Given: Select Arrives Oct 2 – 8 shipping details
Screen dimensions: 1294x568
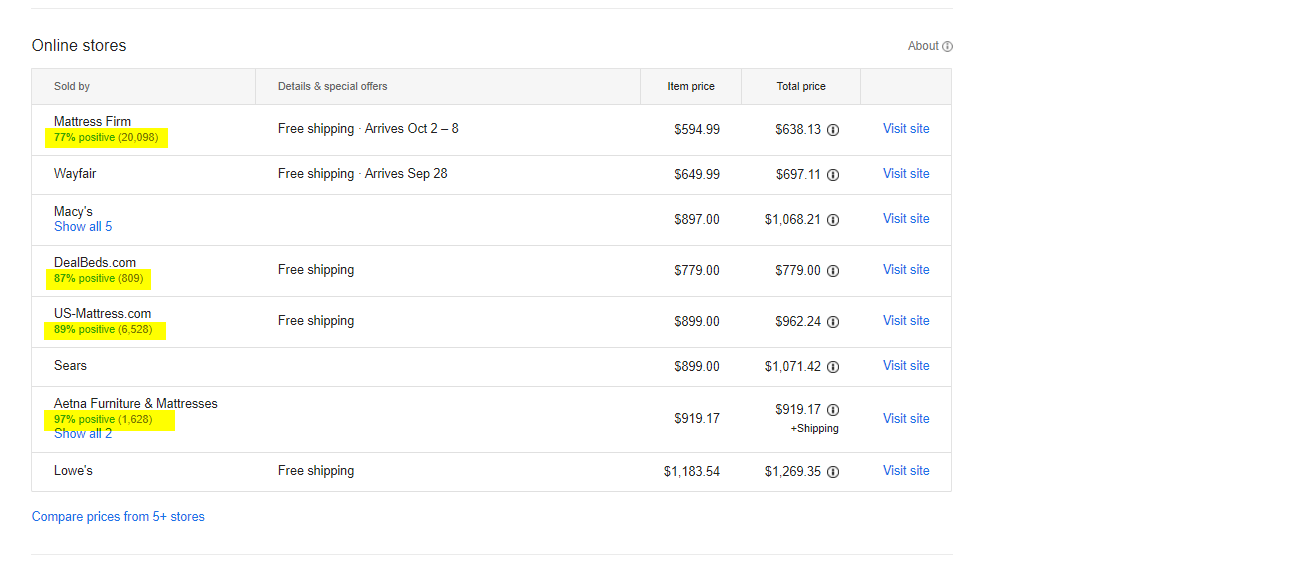Looking at the screenshot, I should [x=412, y=128].
